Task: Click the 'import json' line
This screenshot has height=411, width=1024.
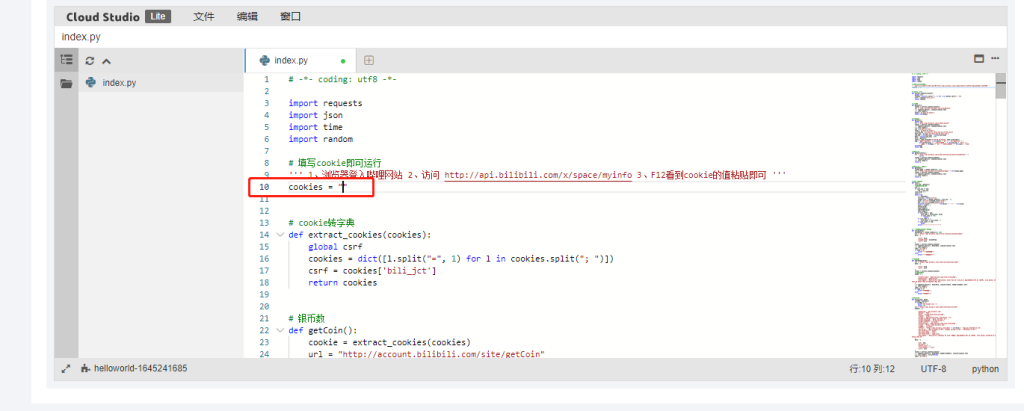Action: (x=315, y=115)
